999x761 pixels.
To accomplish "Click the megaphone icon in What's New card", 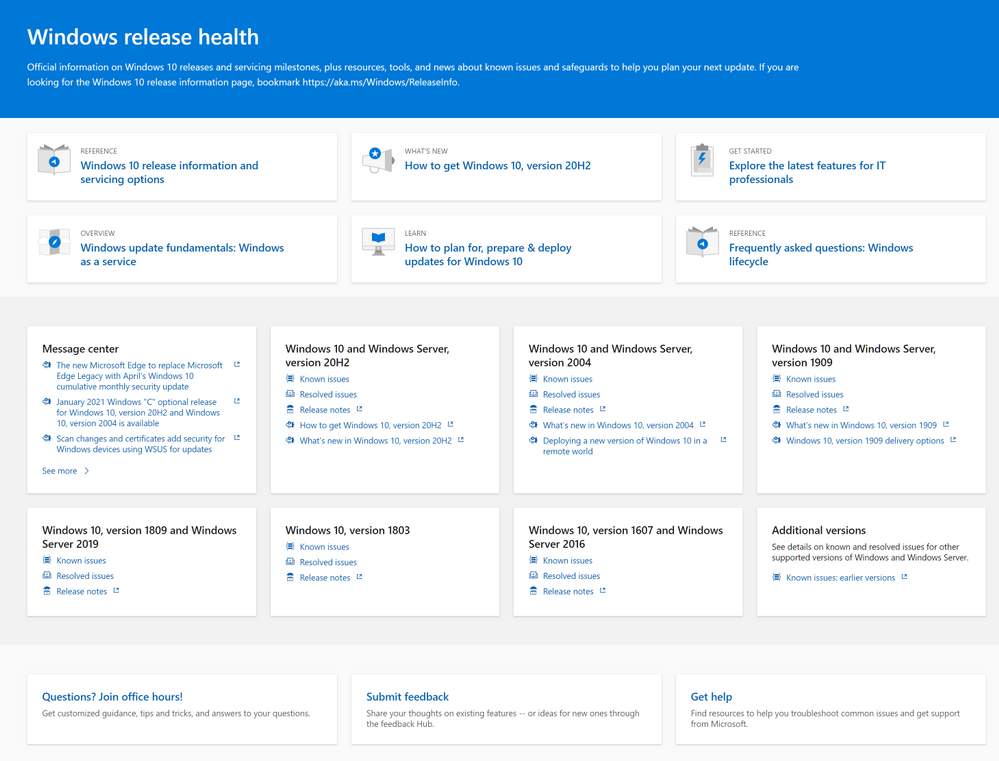I will point(378,160).
